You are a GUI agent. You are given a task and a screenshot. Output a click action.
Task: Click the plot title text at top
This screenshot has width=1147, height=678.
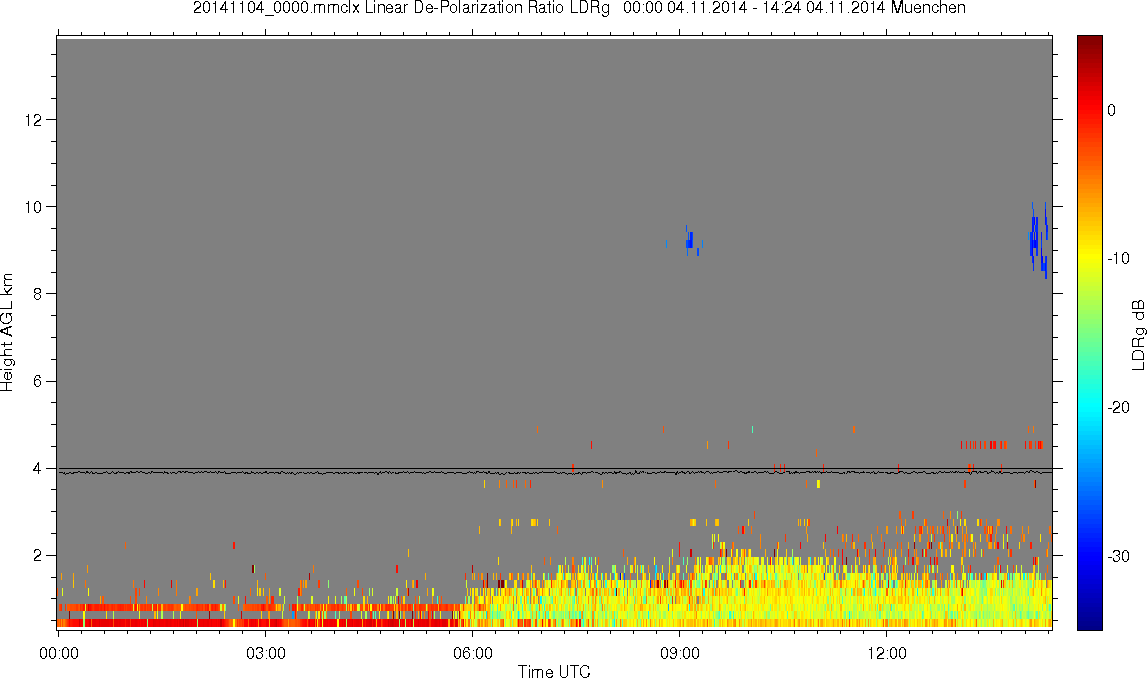[579, 8]
